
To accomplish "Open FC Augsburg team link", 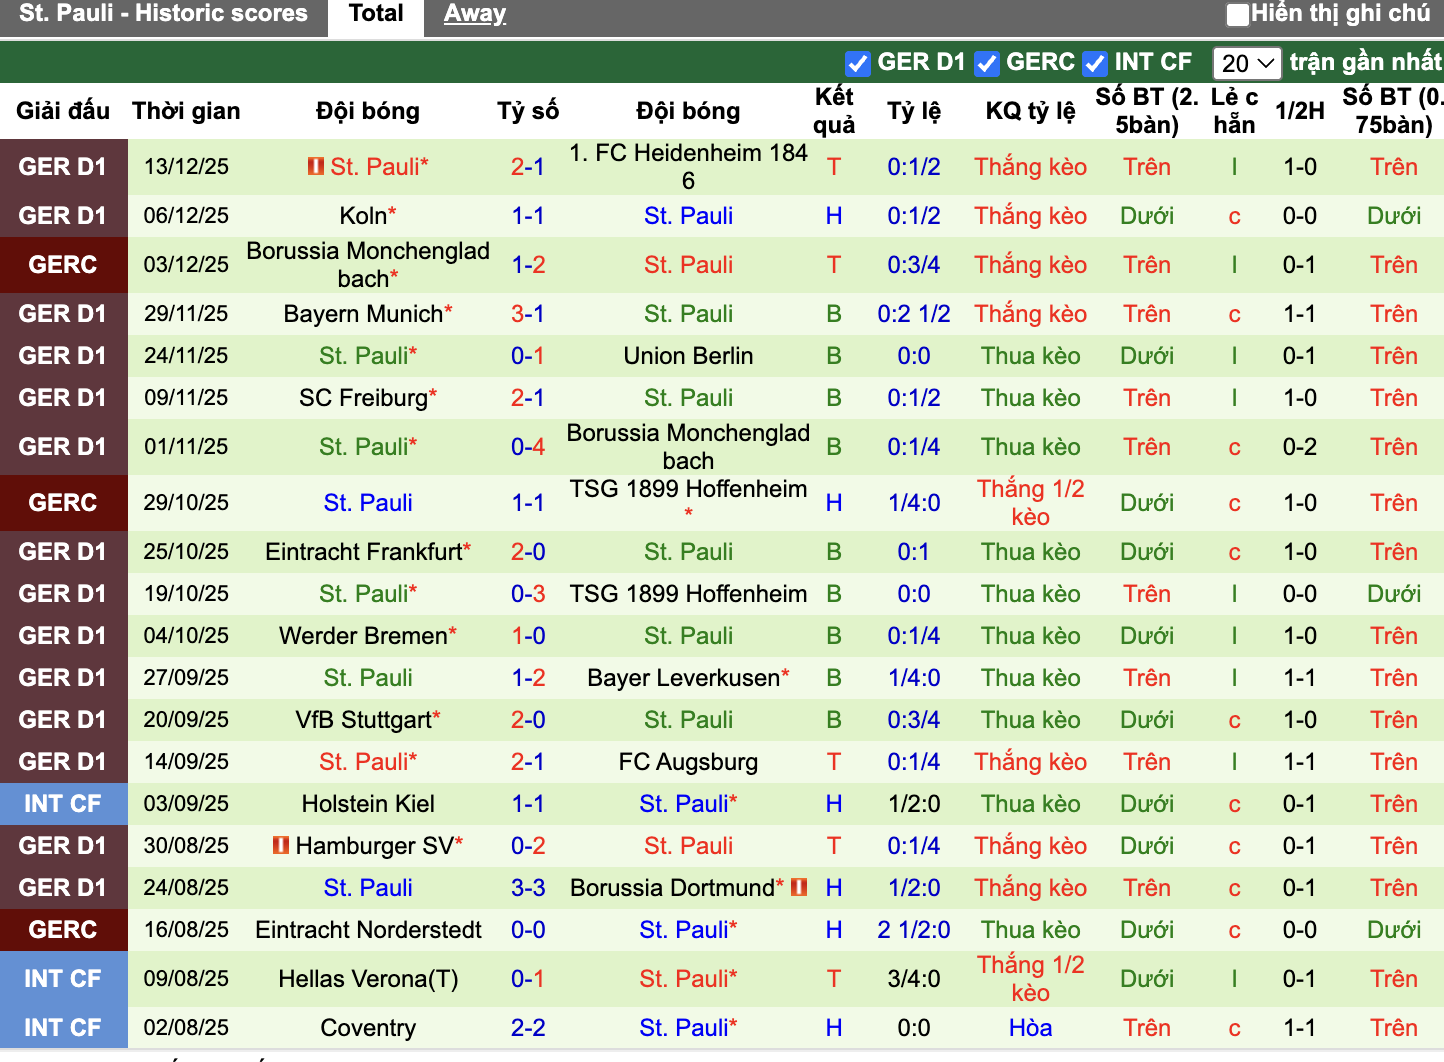I will (x=688, y=762).
